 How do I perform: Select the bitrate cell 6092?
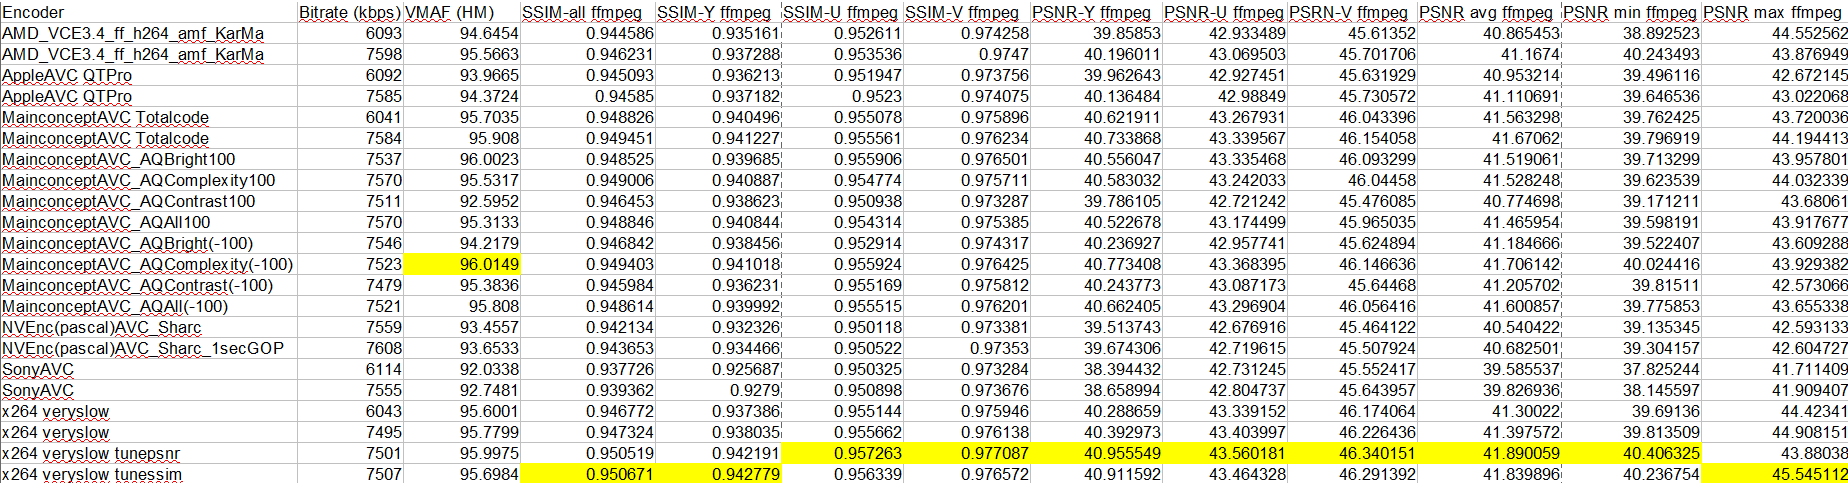(350, 75)
